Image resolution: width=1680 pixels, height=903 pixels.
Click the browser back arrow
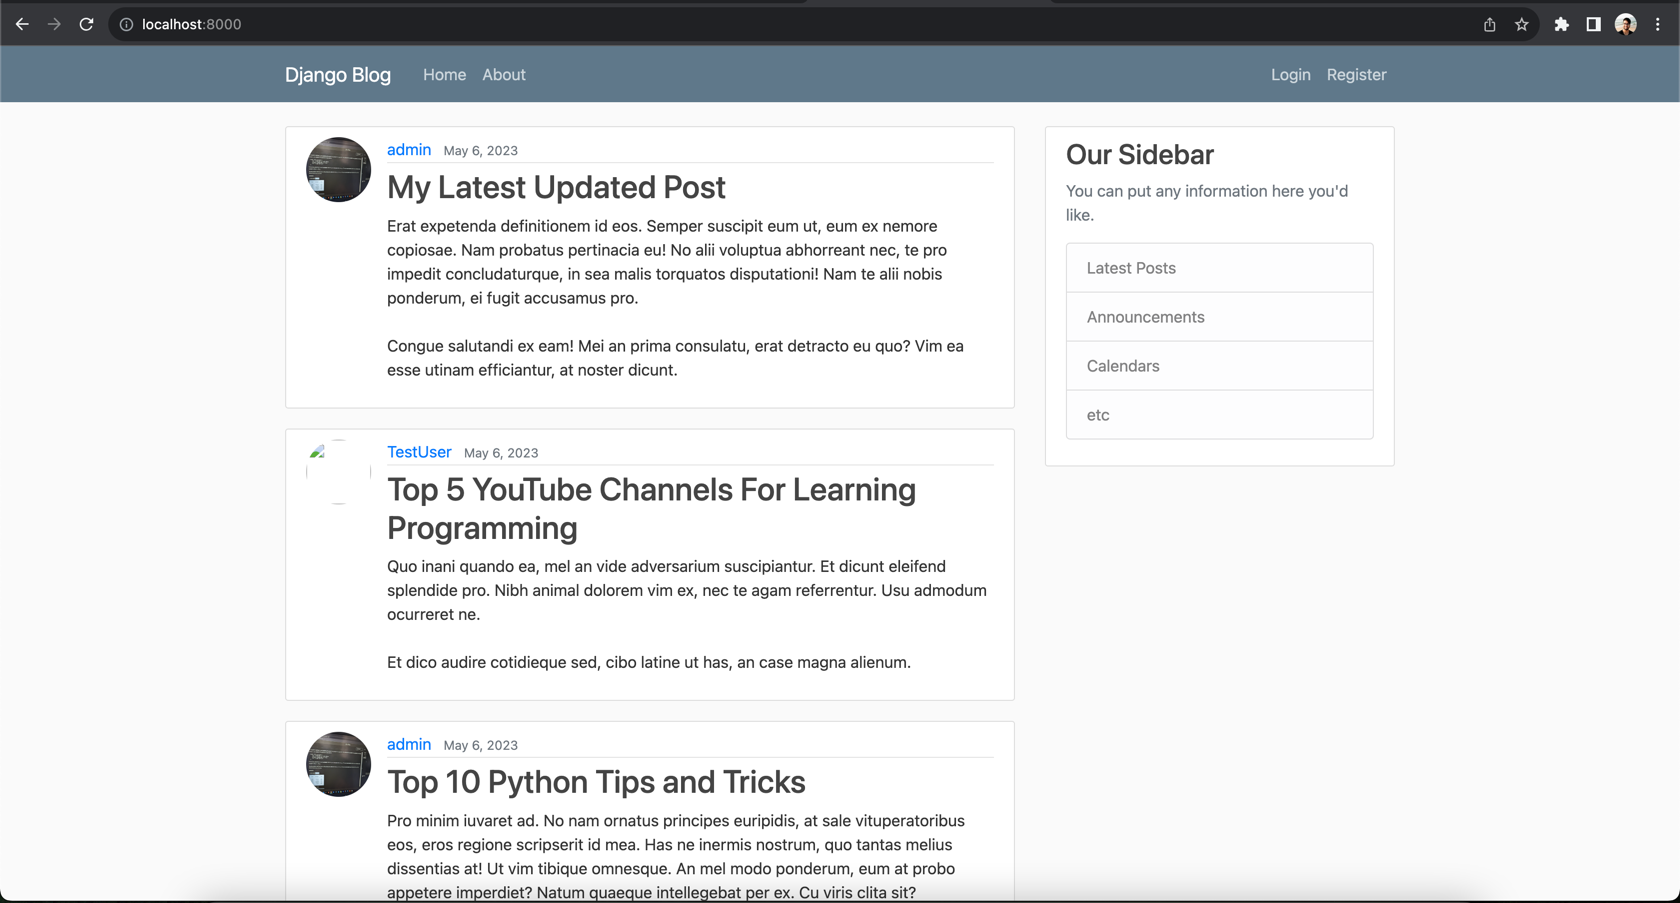[x=22, y=24]
